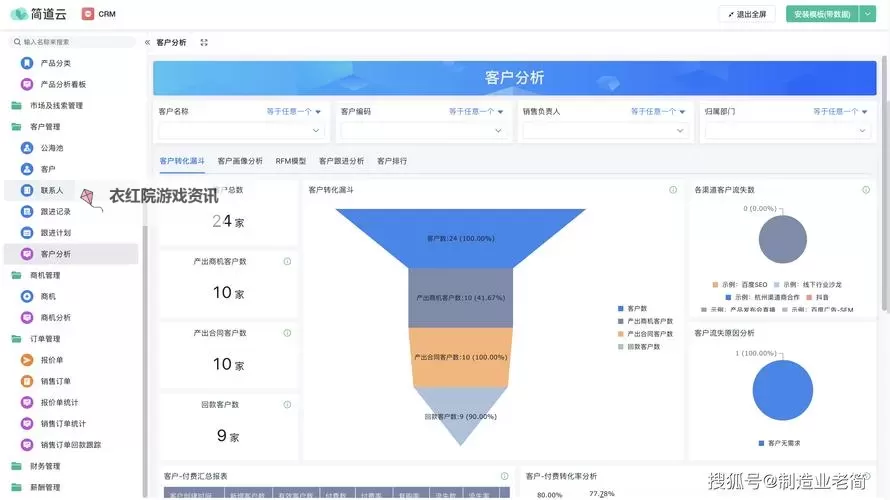Click the 薪酬管理 folder icon

point(16,487)
